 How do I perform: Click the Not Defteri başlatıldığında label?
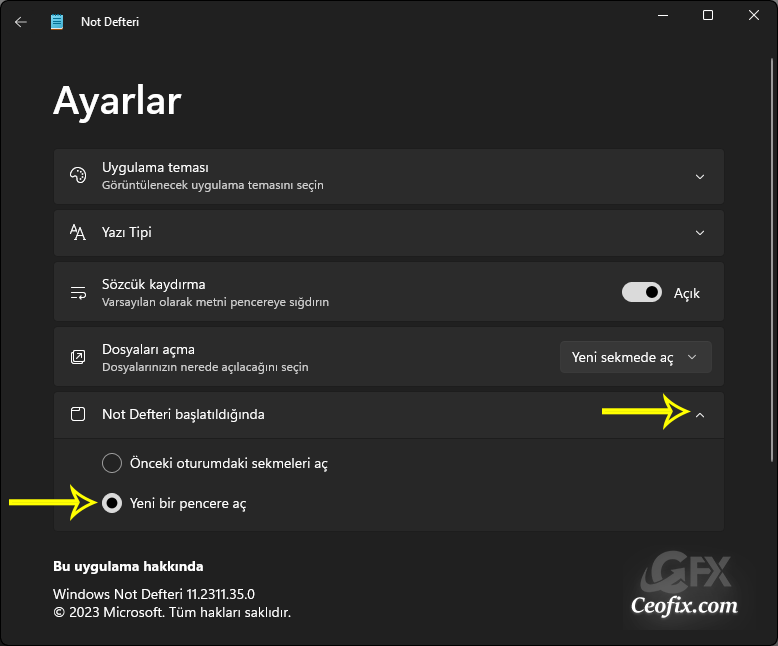183,414
